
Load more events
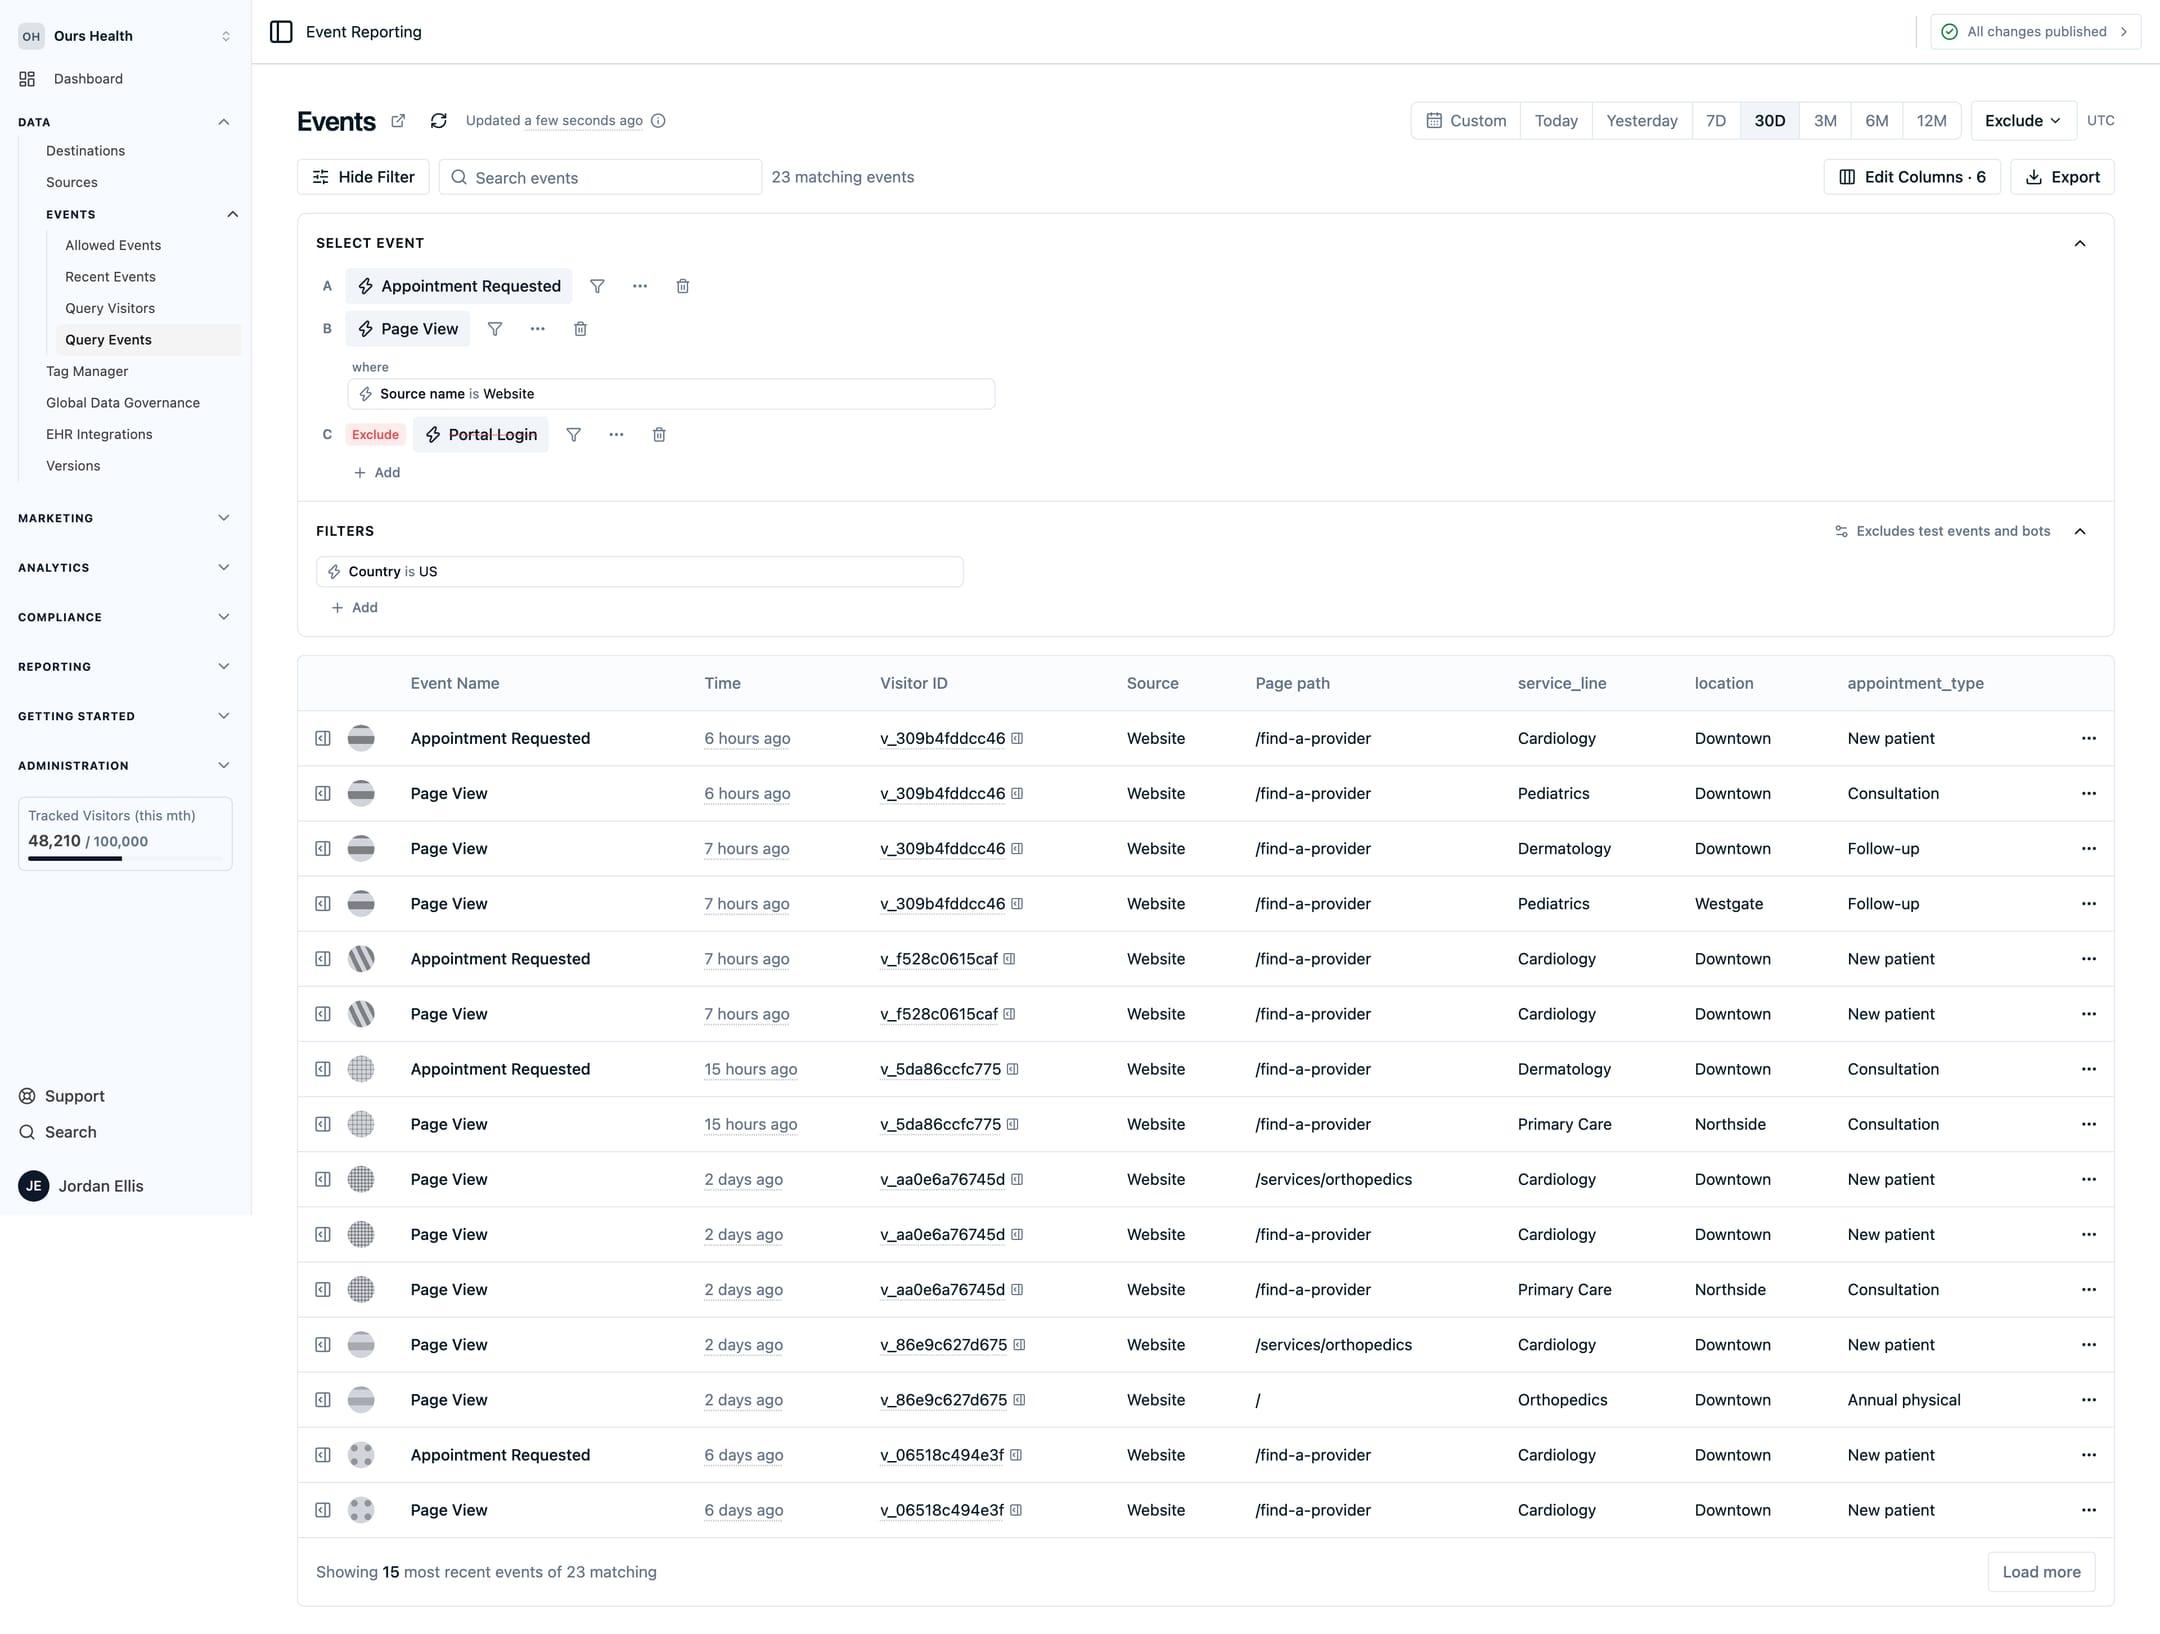[2041, 1572]
